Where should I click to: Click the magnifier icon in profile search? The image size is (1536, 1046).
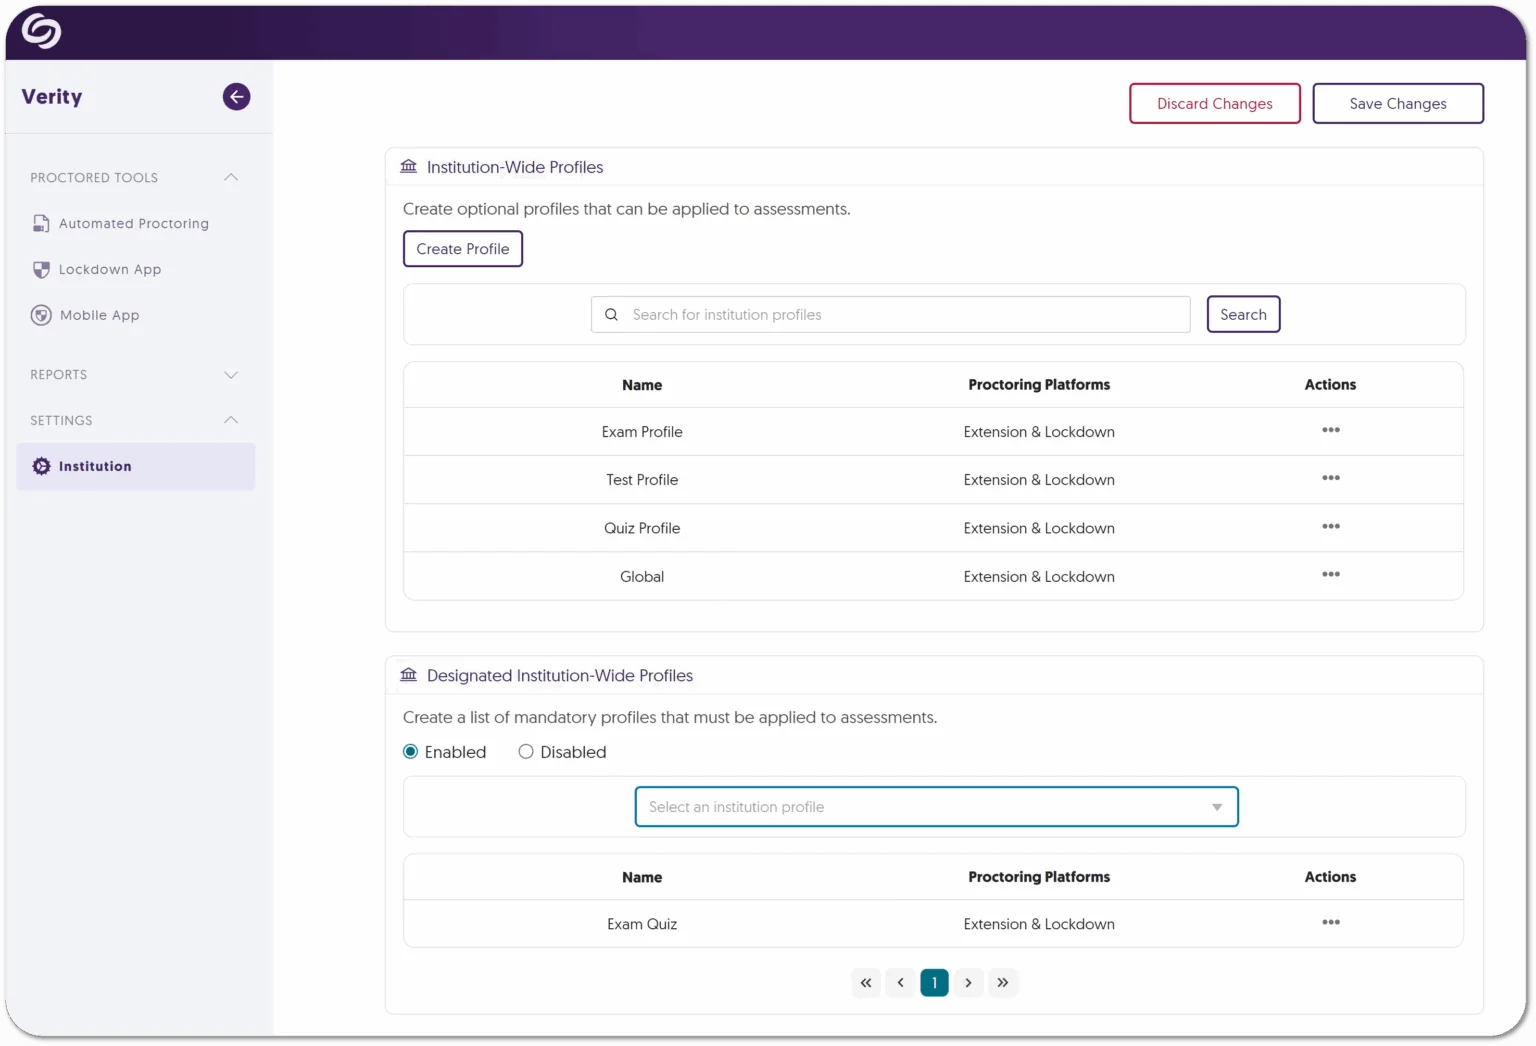click(611, 314)
